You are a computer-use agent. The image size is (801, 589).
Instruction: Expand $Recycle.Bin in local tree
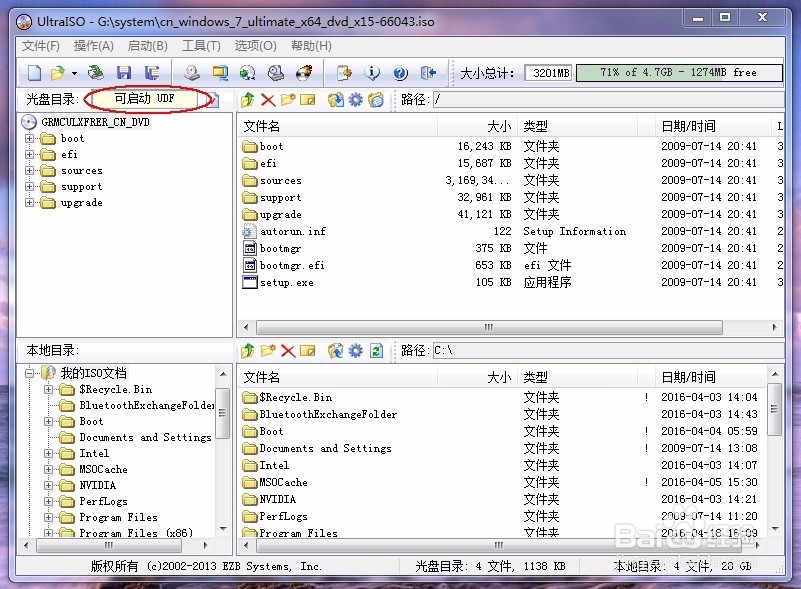pos(49,389)
